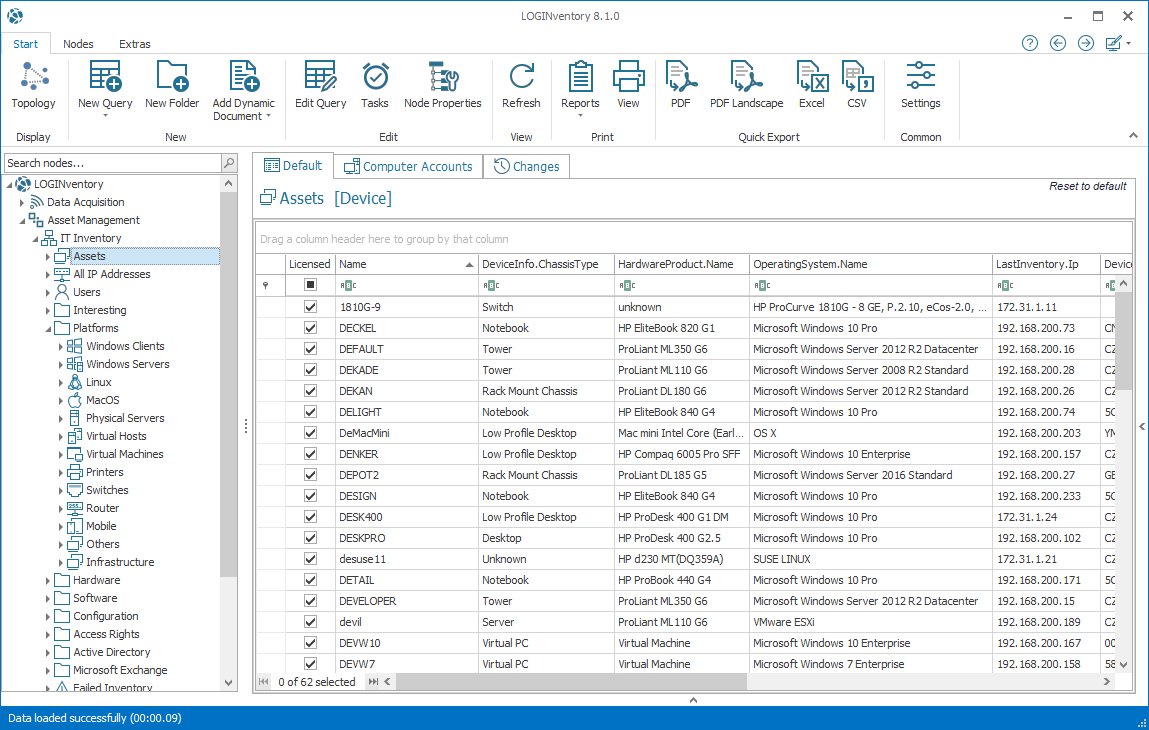
Task: Sort by the Name column header
Action: [x=406, y=264]
